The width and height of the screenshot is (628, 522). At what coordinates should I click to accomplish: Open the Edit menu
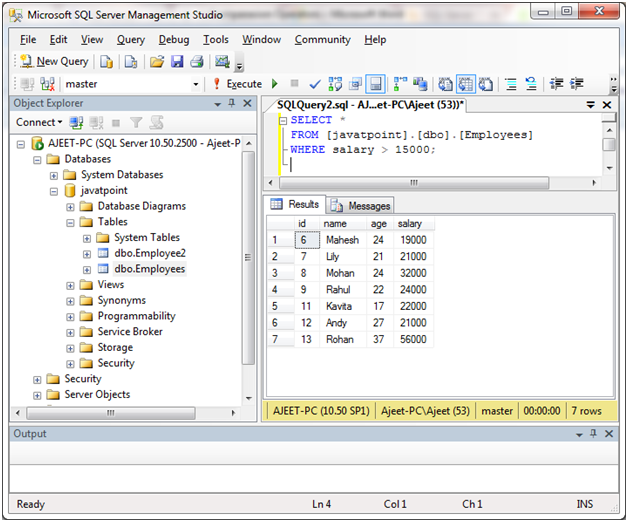pyautogui.click(x=58, y=40)
